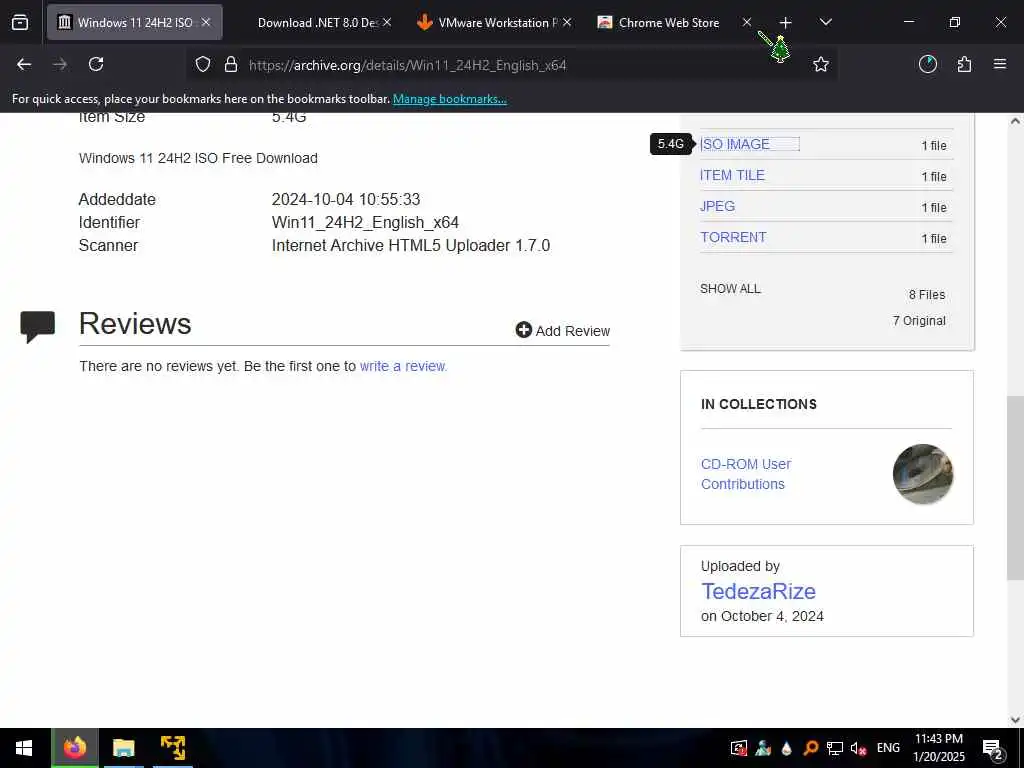
Task: Select Windows 11 24H2 ISO Free Download text
Action: tap(198, 158)
